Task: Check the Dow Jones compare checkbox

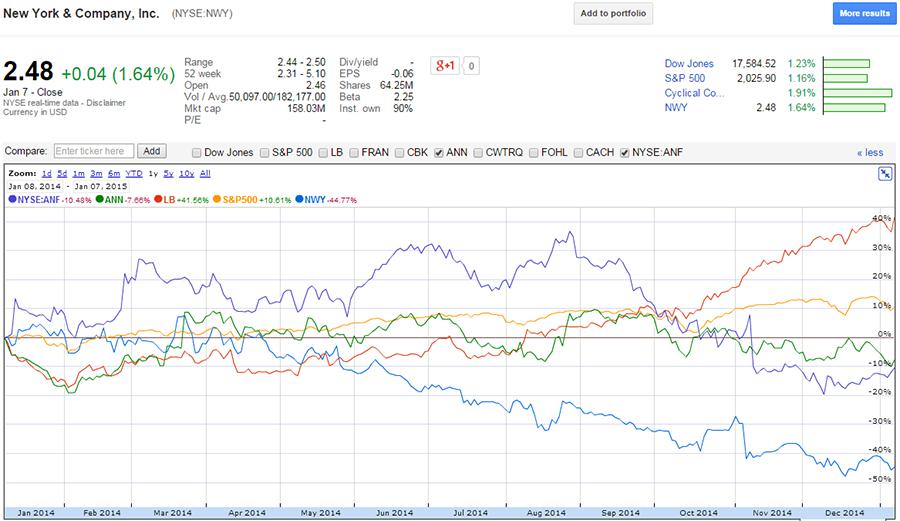Action: pos(197,153)
